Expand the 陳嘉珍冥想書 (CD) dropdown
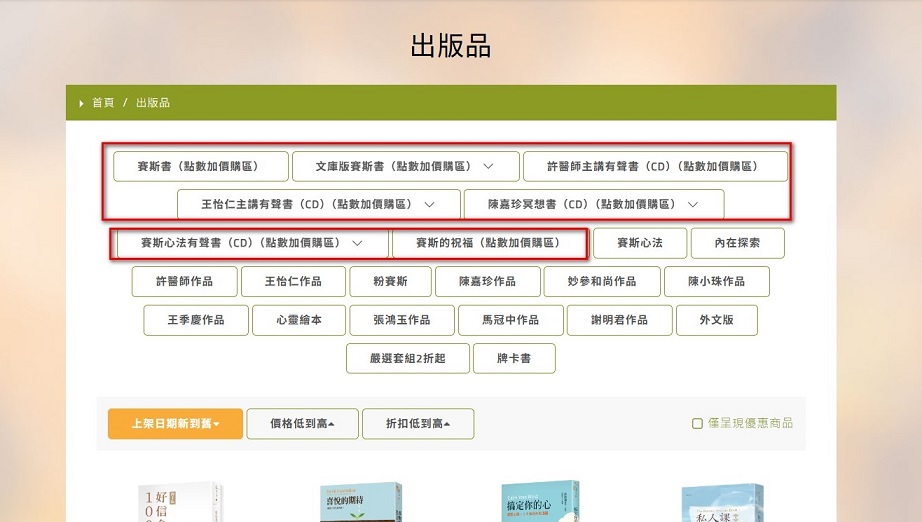Viewport: 922px width, 522px height. coord(691,204)
